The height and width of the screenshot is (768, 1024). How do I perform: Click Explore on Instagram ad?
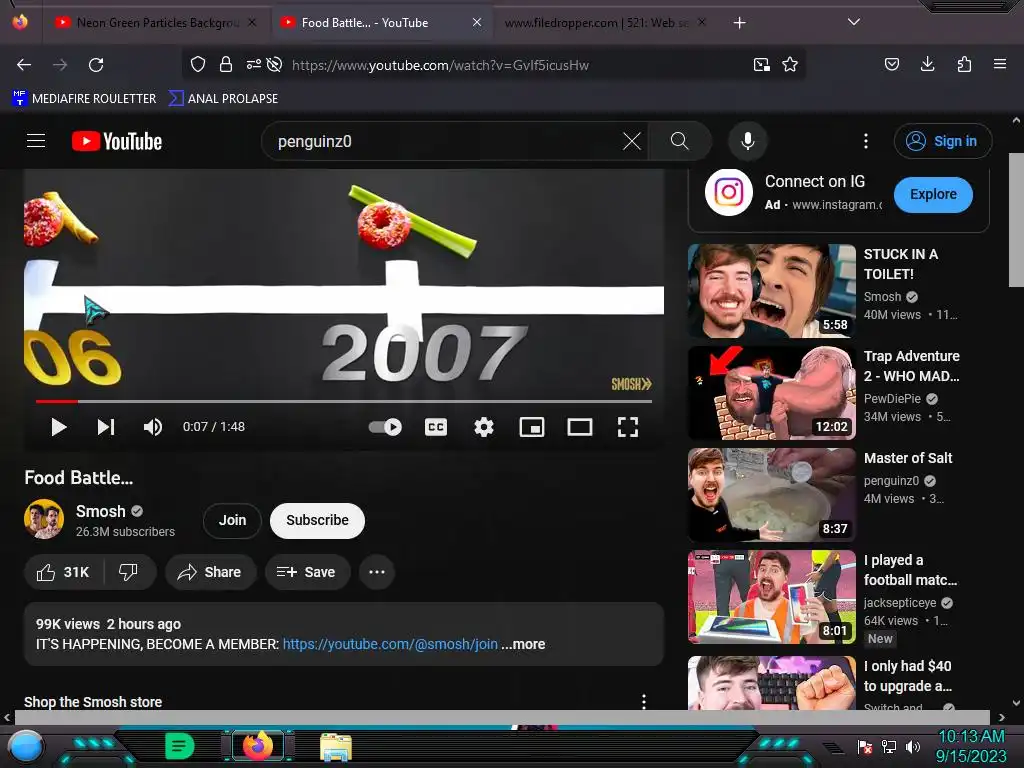click(933, 195)
